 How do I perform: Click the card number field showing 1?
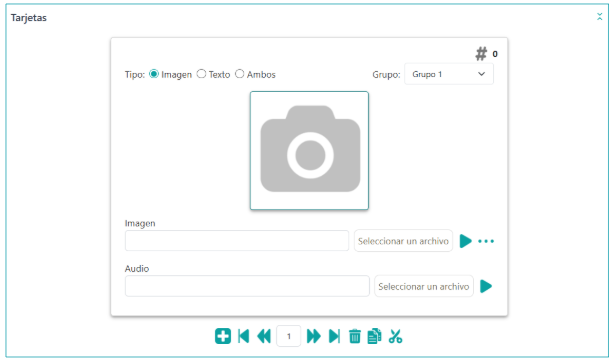tap(289, 336)
